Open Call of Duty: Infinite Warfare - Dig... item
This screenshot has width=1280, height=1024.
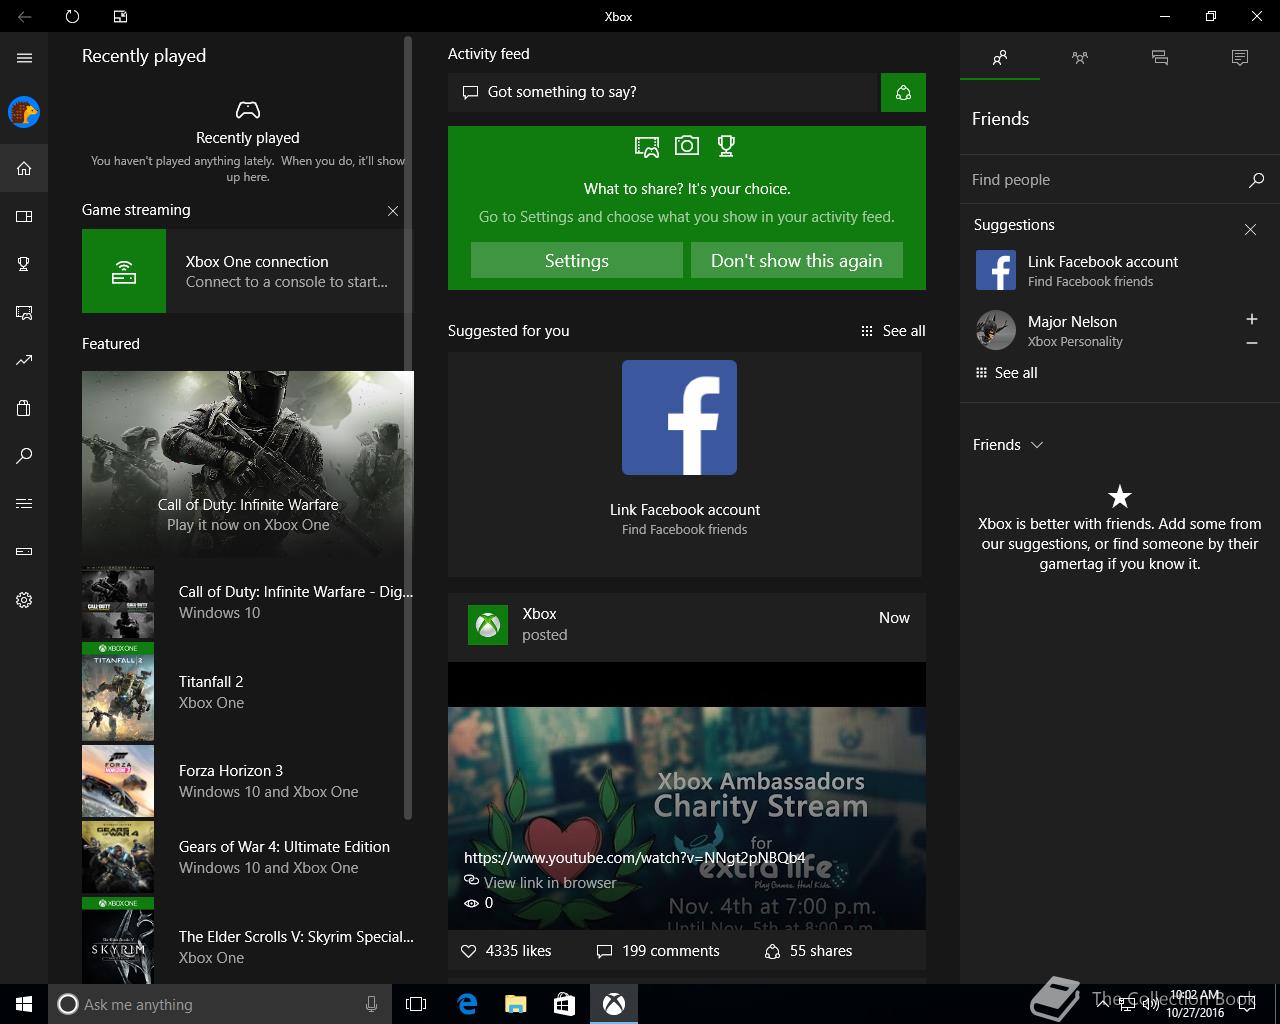click(248, 602)
